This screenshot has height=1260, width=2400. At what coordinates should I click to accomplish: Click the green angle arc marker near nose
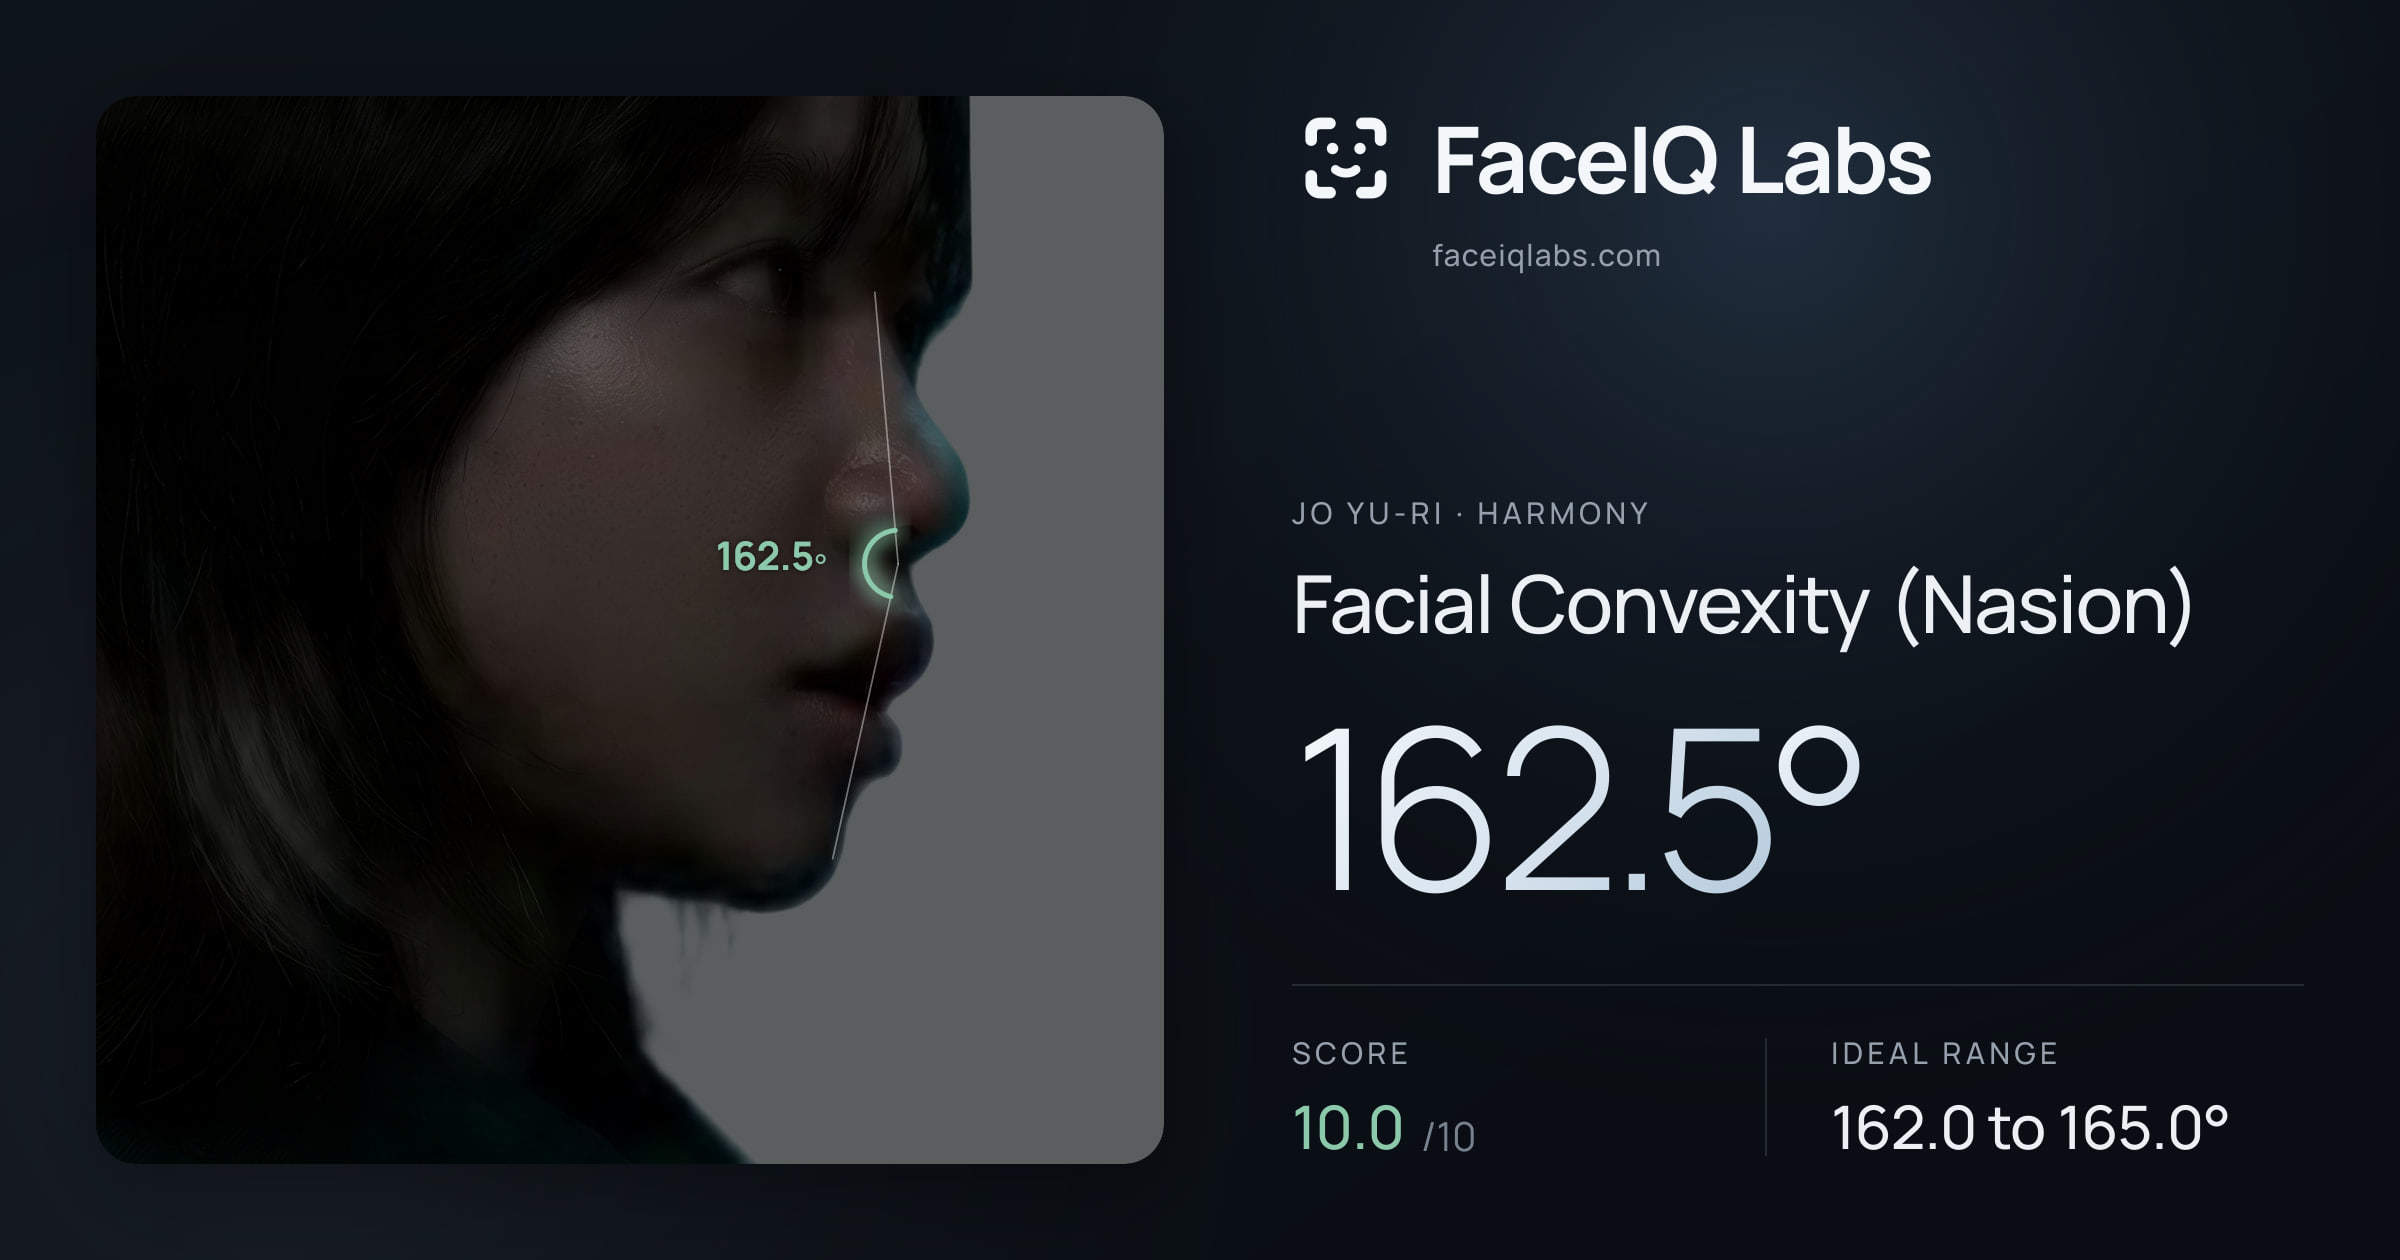pos(880,563)
